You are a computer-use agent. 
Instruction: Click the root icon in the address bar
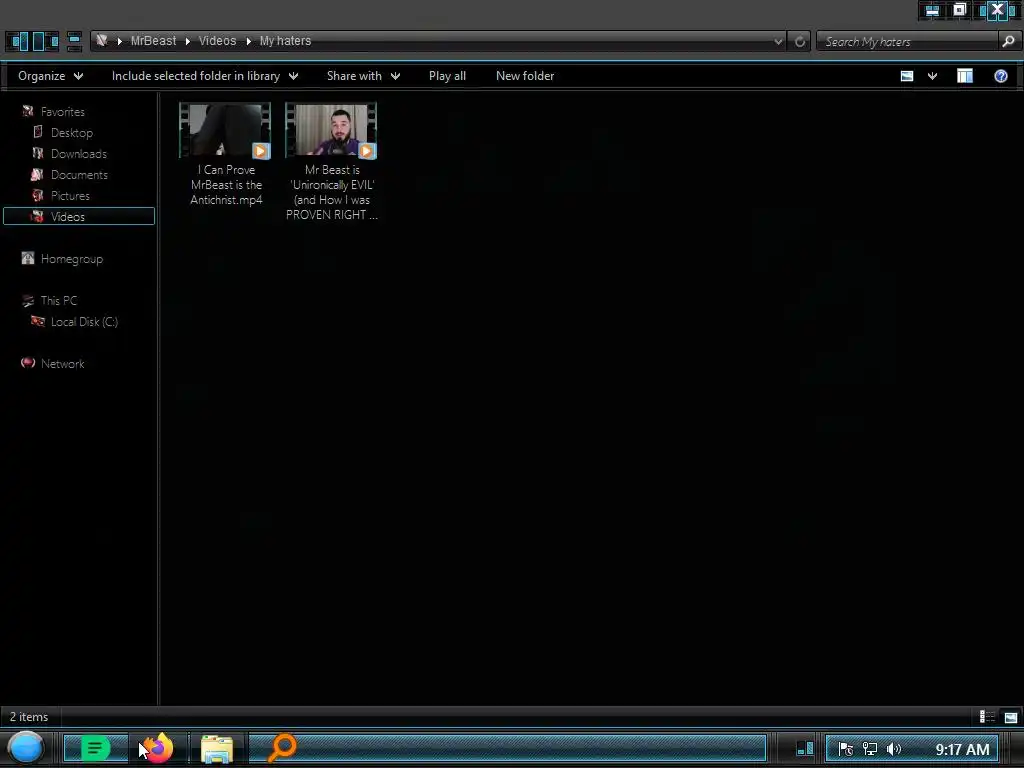click(102, 40)
